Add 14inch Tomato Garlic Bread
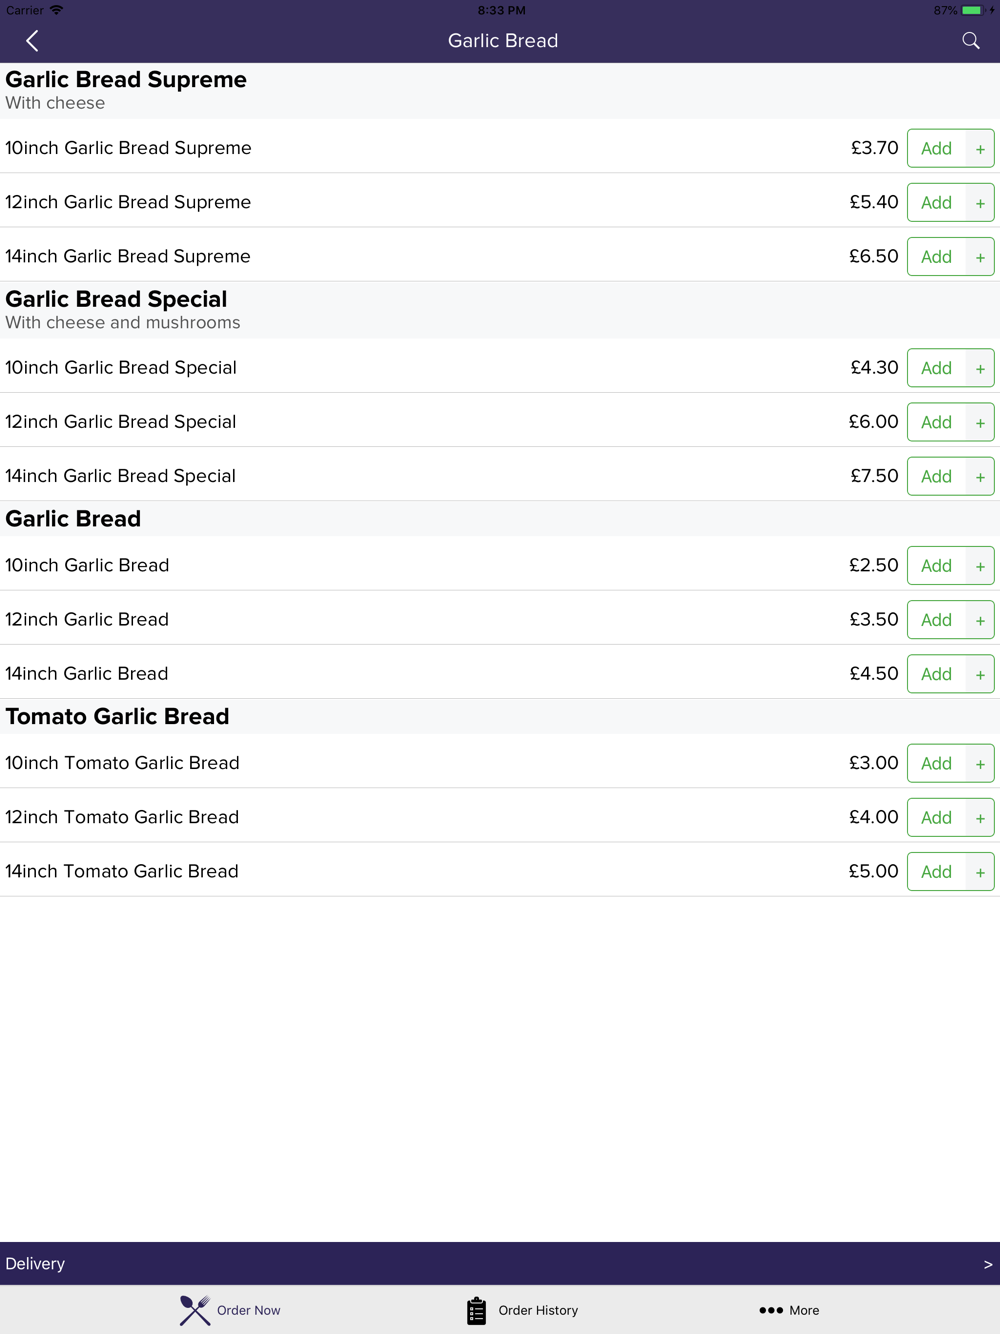The image size is (1000, 1334). point(937,871)
